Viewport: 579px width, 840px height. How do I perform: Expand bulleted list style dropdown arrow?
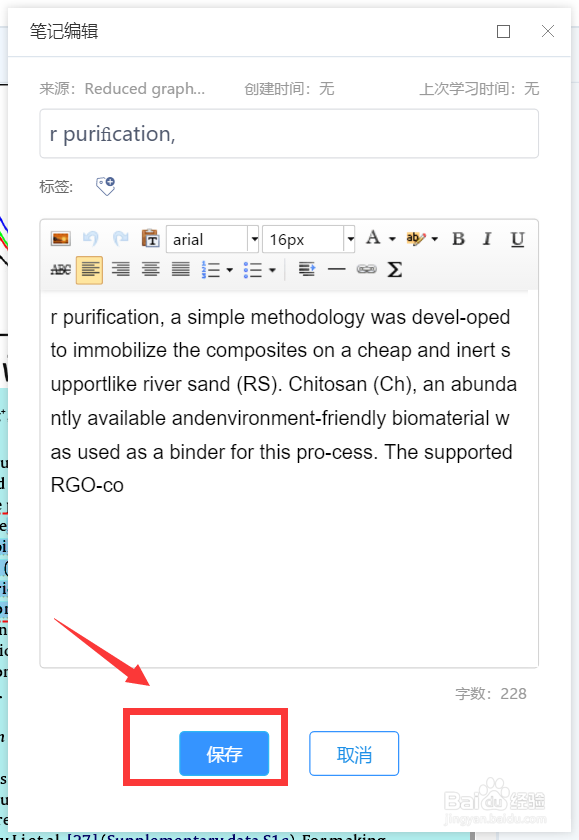coord(272,270)
